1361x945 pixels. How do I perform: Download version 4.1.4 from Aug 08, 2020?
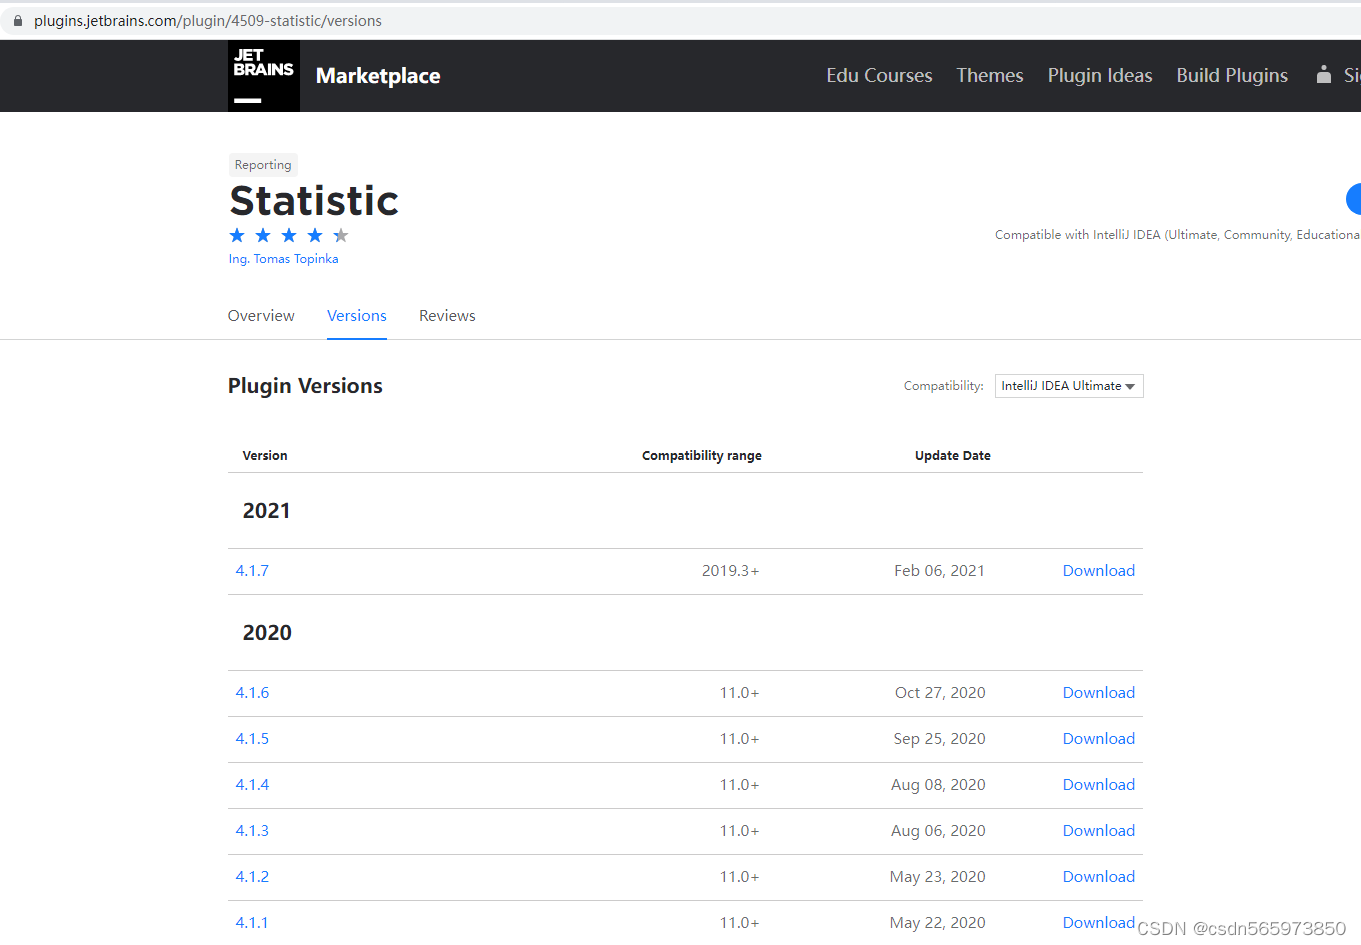(1099, 785)
